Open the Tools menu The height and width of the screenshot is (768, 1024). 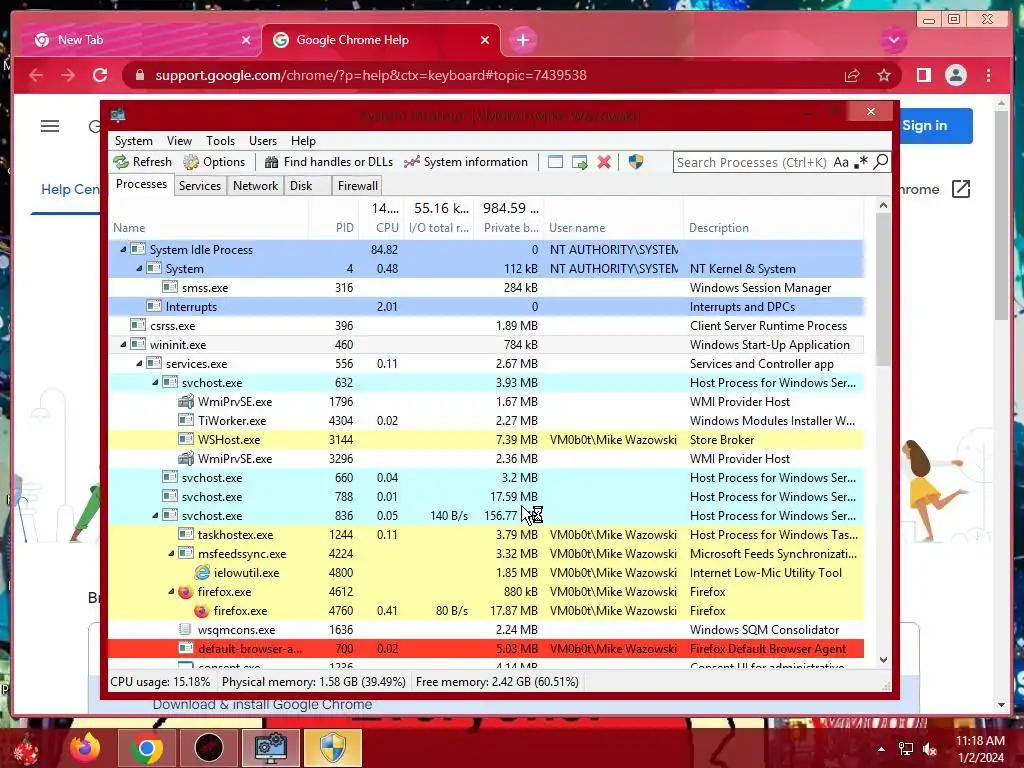pyautogui.click(x=220, y=141)
